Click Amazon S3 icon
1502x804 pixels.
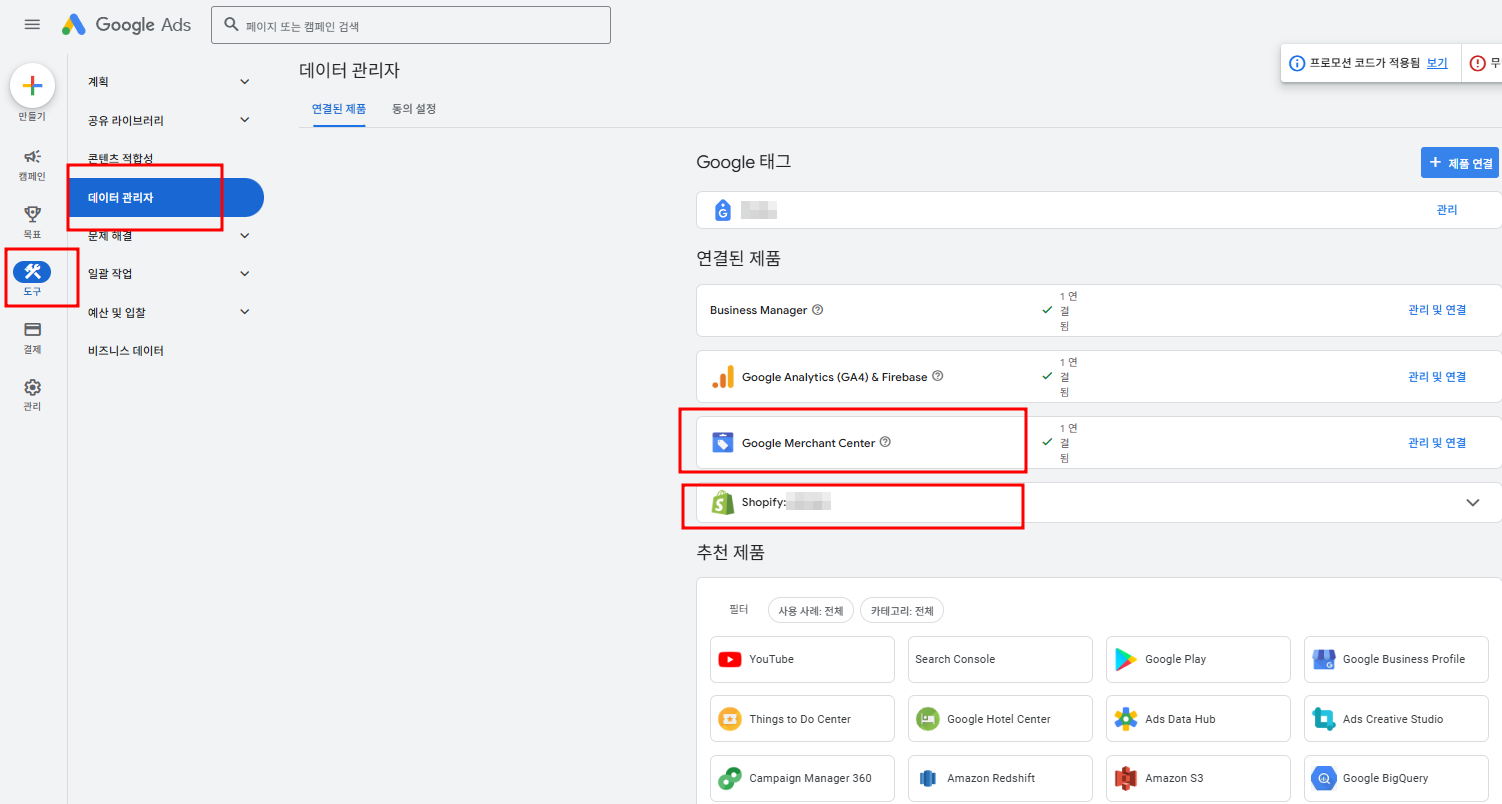tap(1126, 778)
